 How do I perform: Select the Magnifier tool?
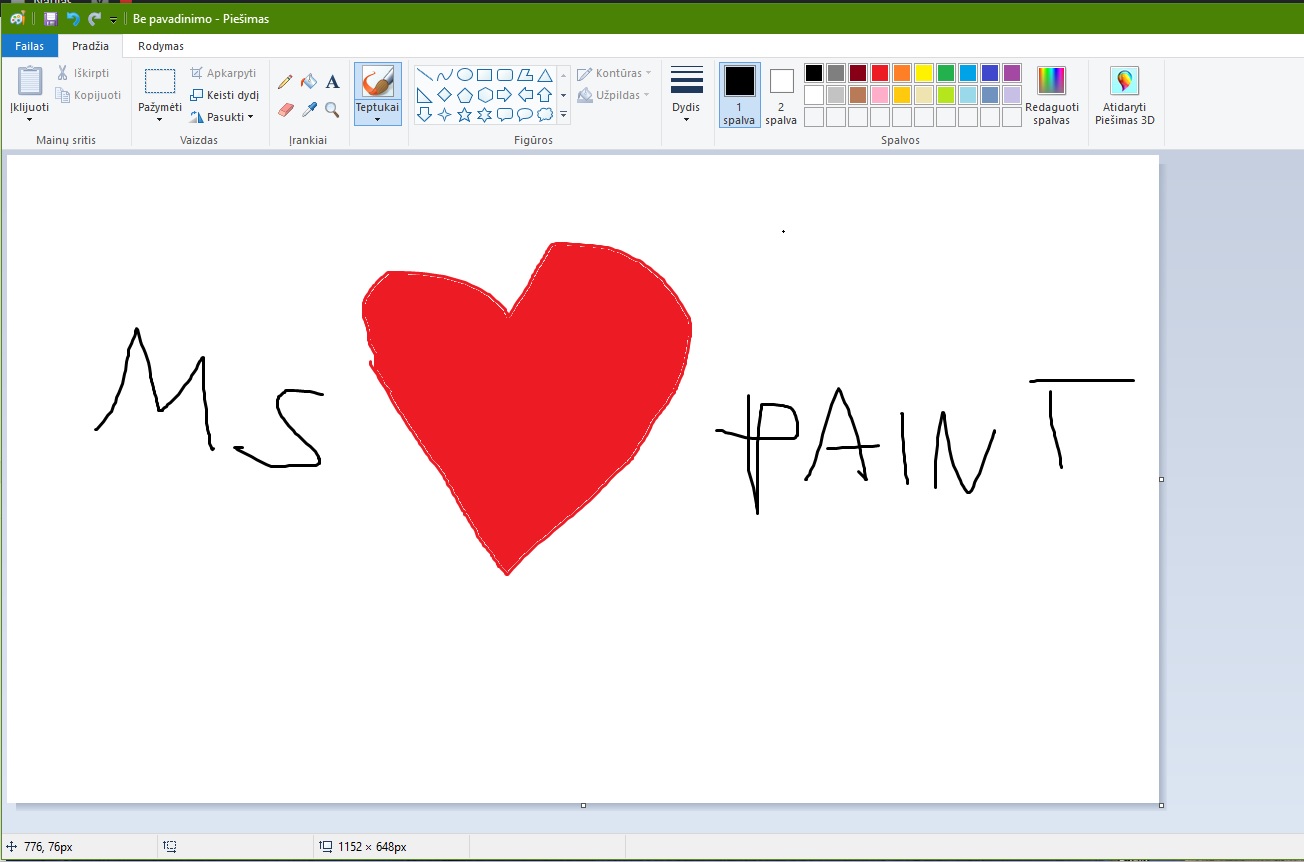click(332, 109)
